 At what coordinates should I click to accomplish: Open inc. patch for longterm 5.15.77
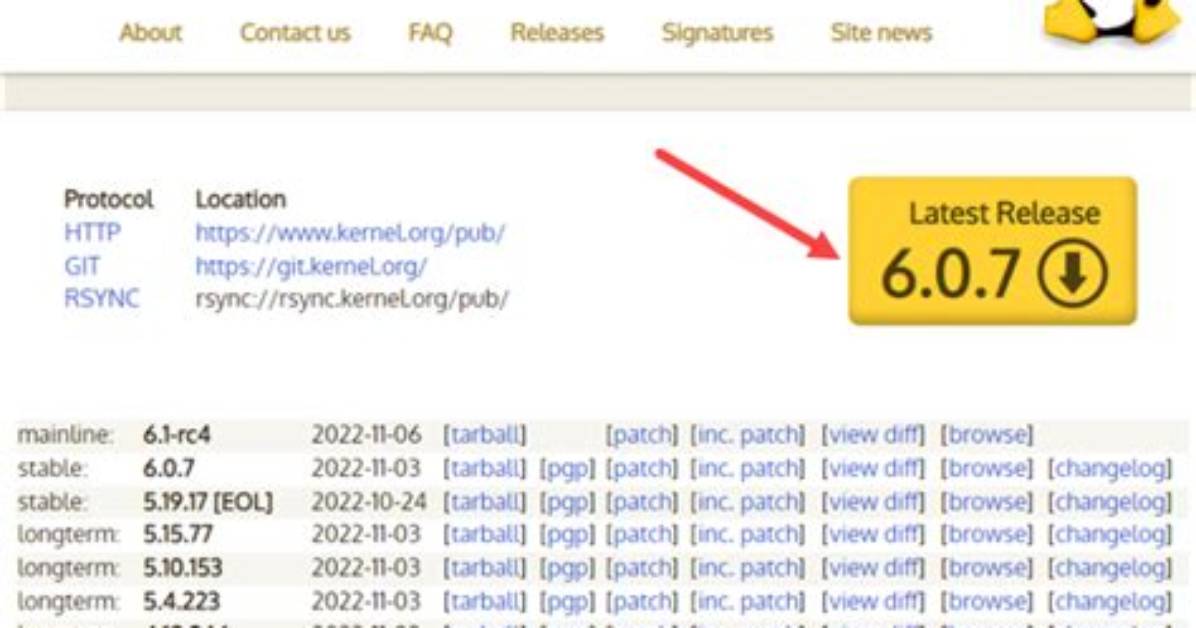748,534
